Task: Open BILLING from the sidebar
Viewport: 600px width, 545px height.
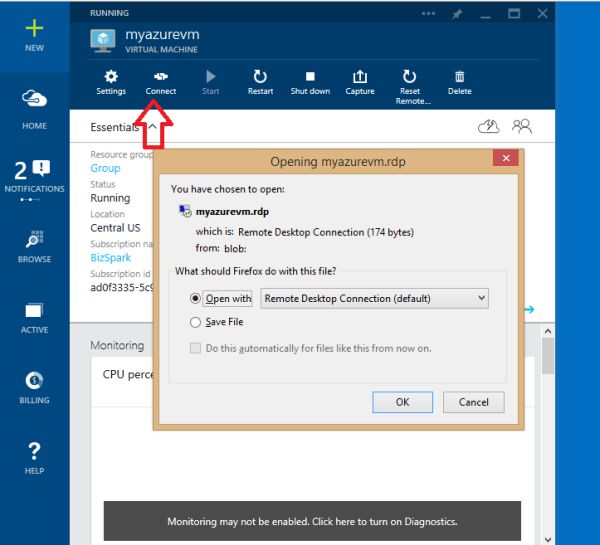Action: [34, 387]
